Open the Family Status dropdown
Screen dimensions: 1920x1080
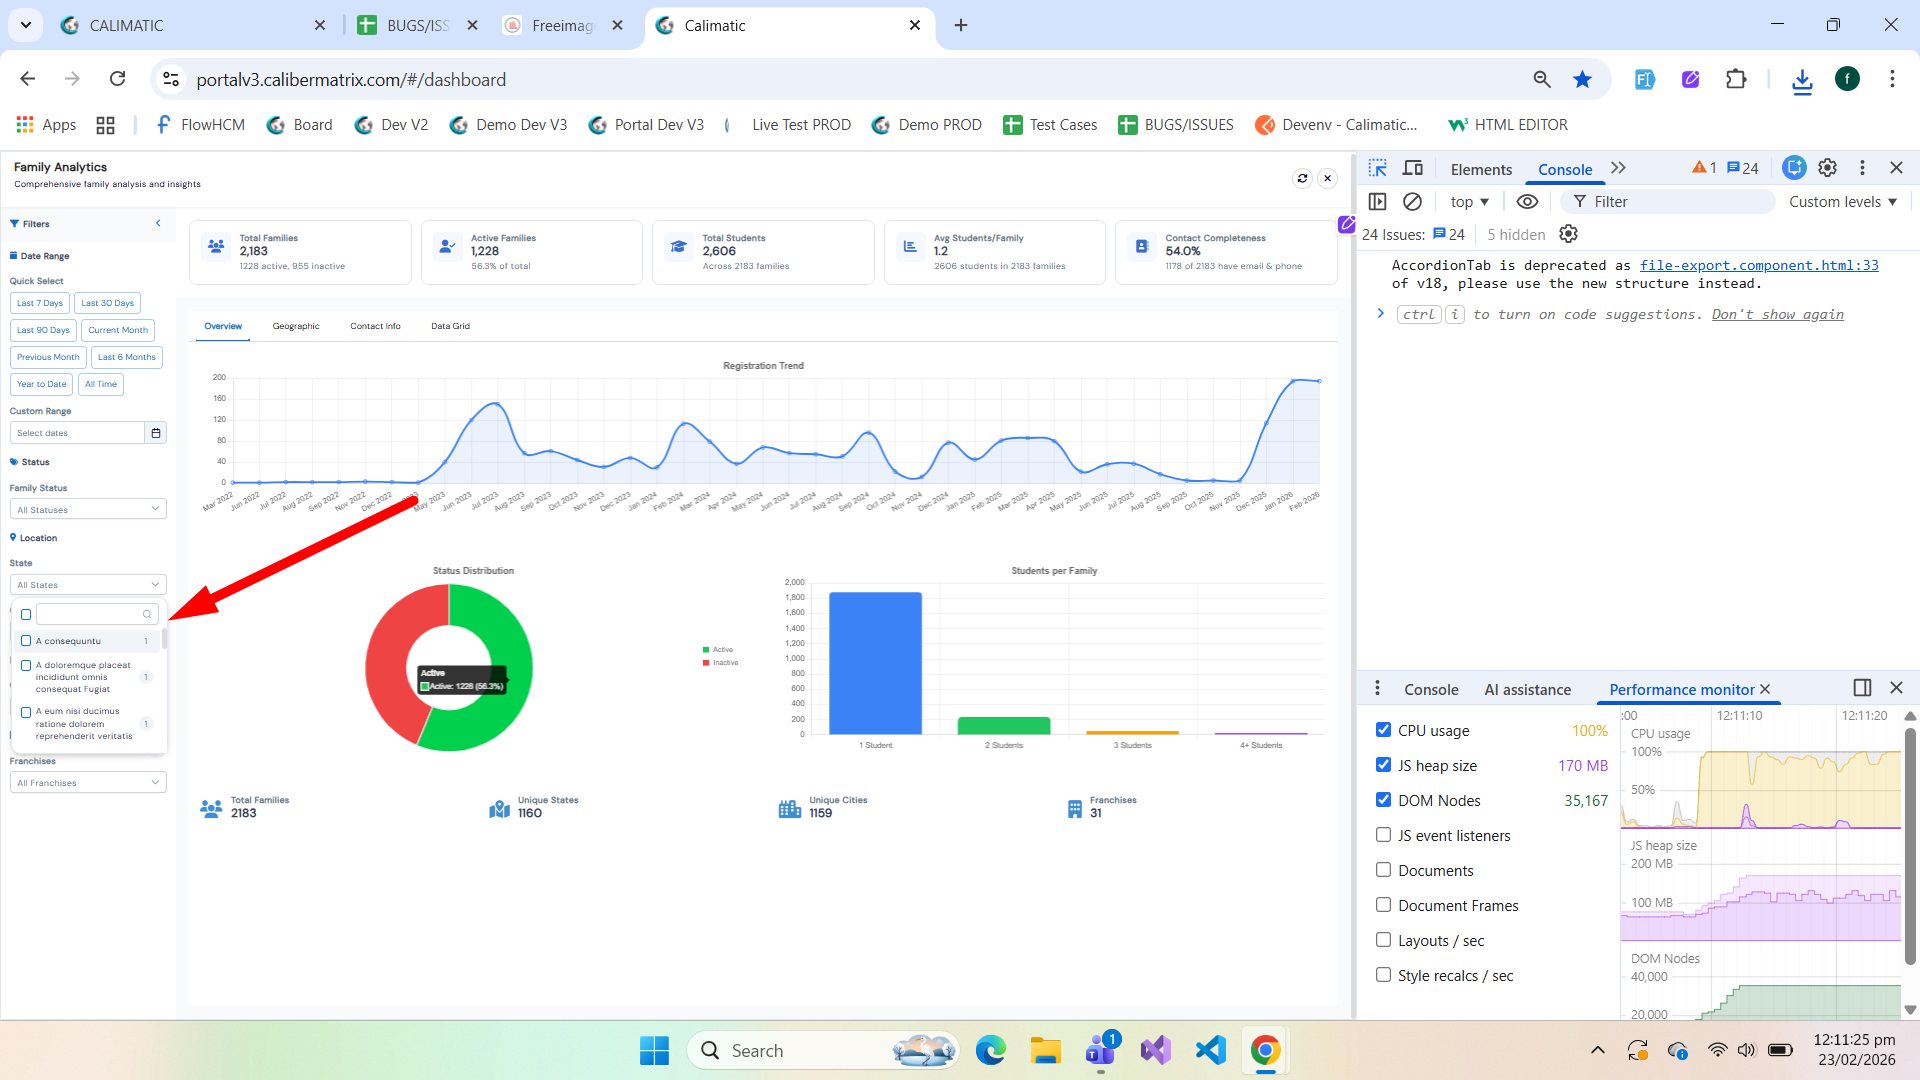(x=88, y=509)
